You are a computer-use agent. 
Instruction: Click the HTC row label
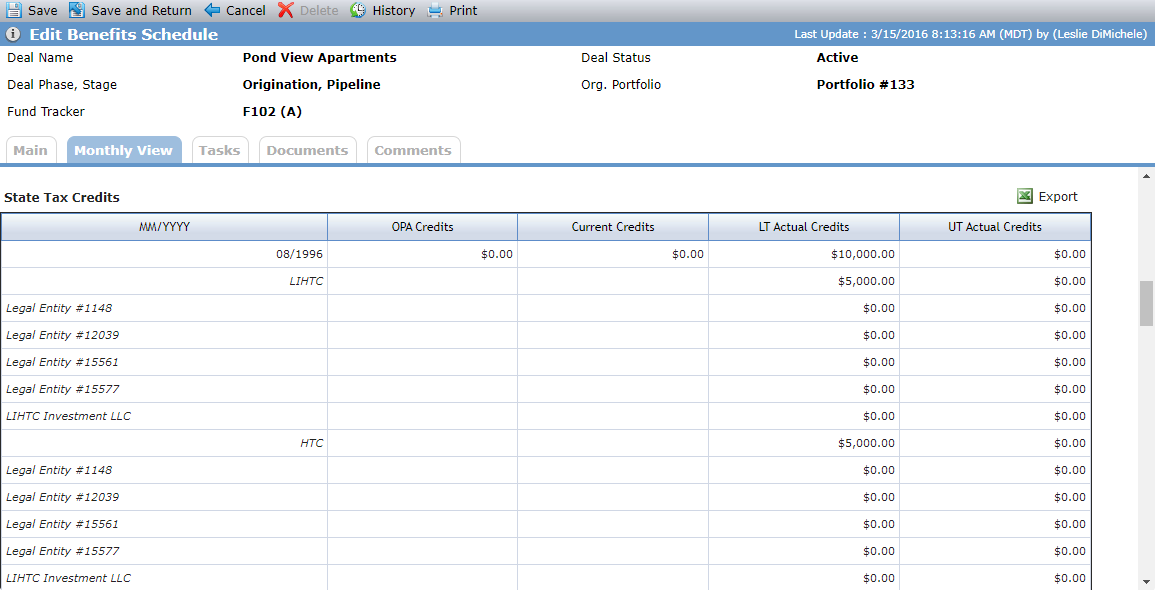coord(312,443)
